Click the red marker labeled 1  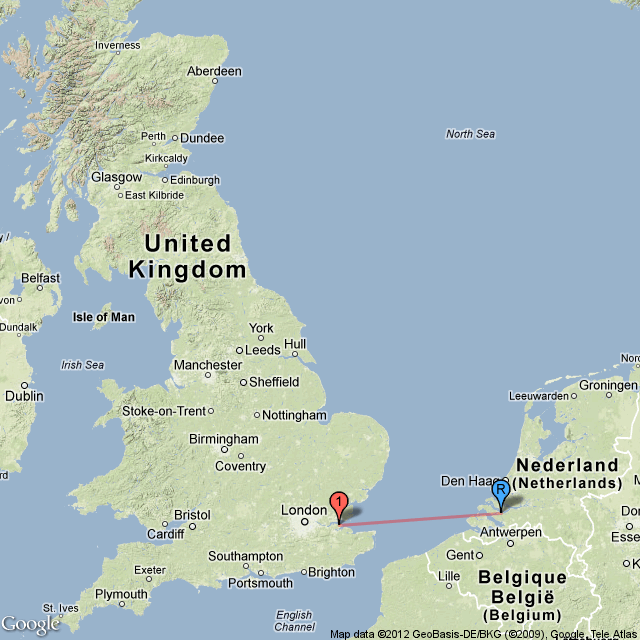339,506
